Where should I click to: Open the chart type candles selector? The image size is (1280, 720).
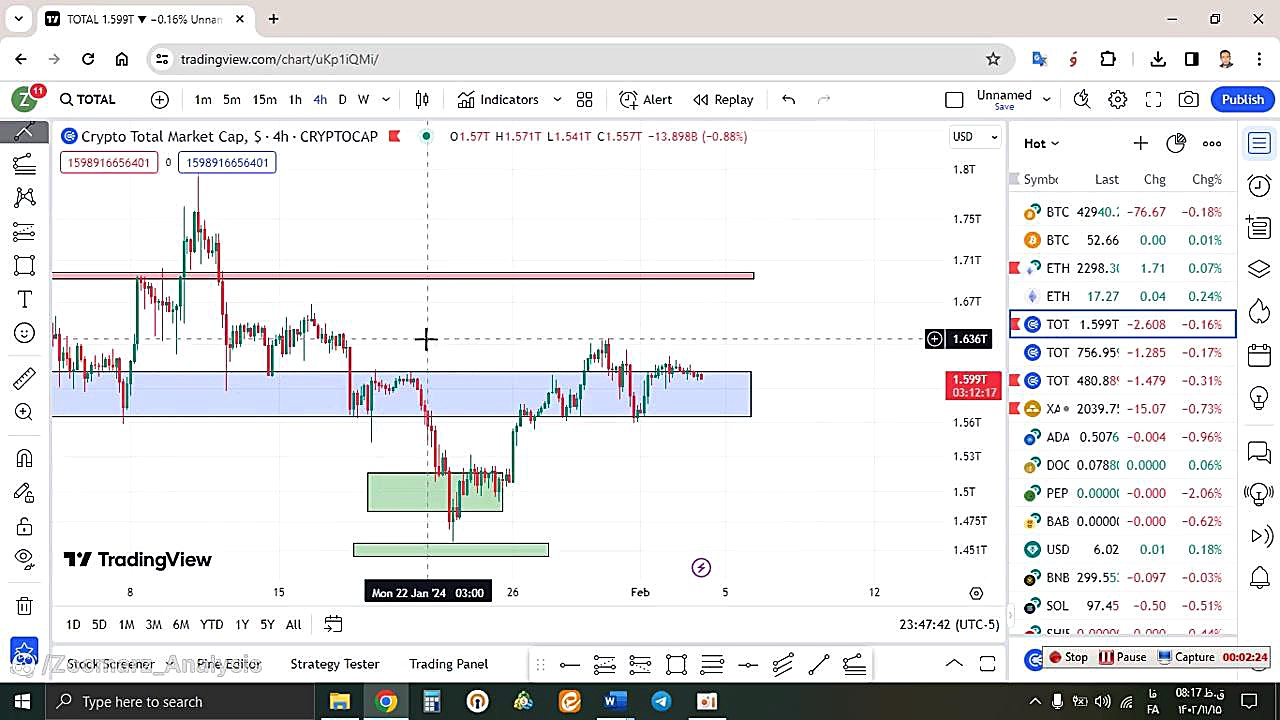[x=422, y=99]
